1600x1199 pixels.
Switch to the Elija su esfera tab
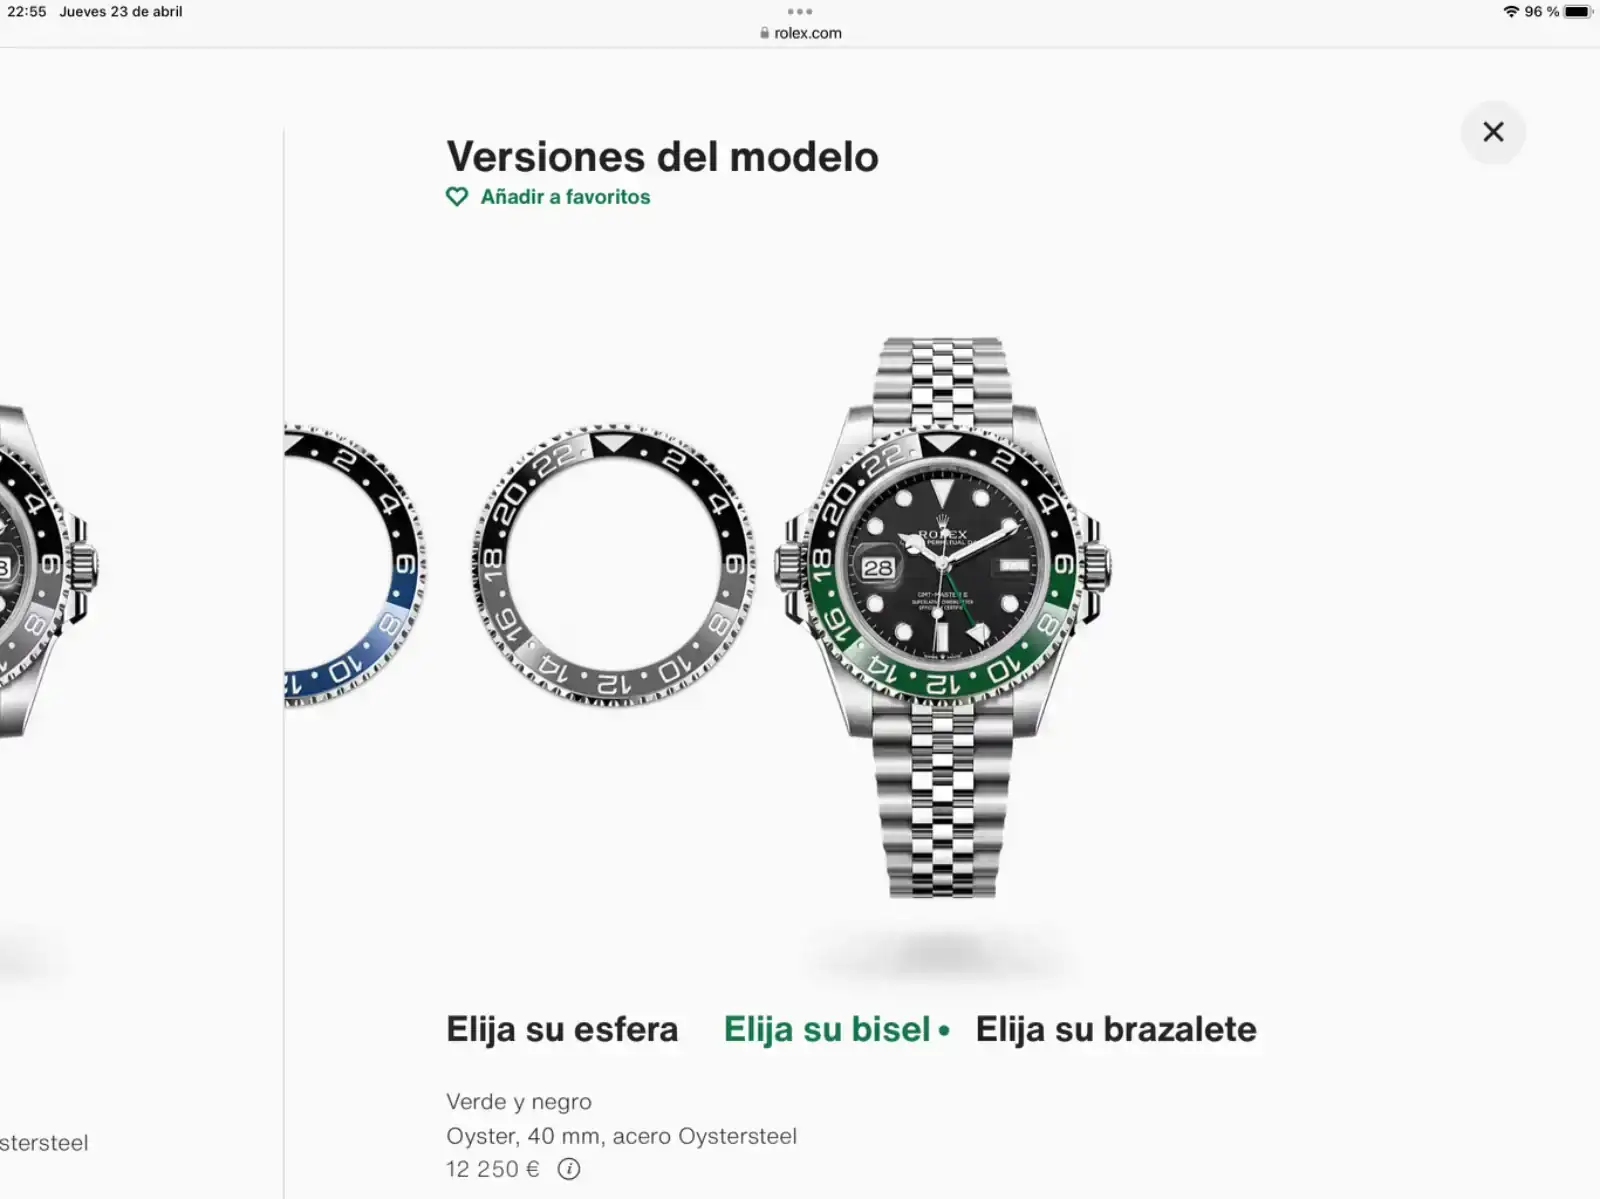(x=562, y=1029)
